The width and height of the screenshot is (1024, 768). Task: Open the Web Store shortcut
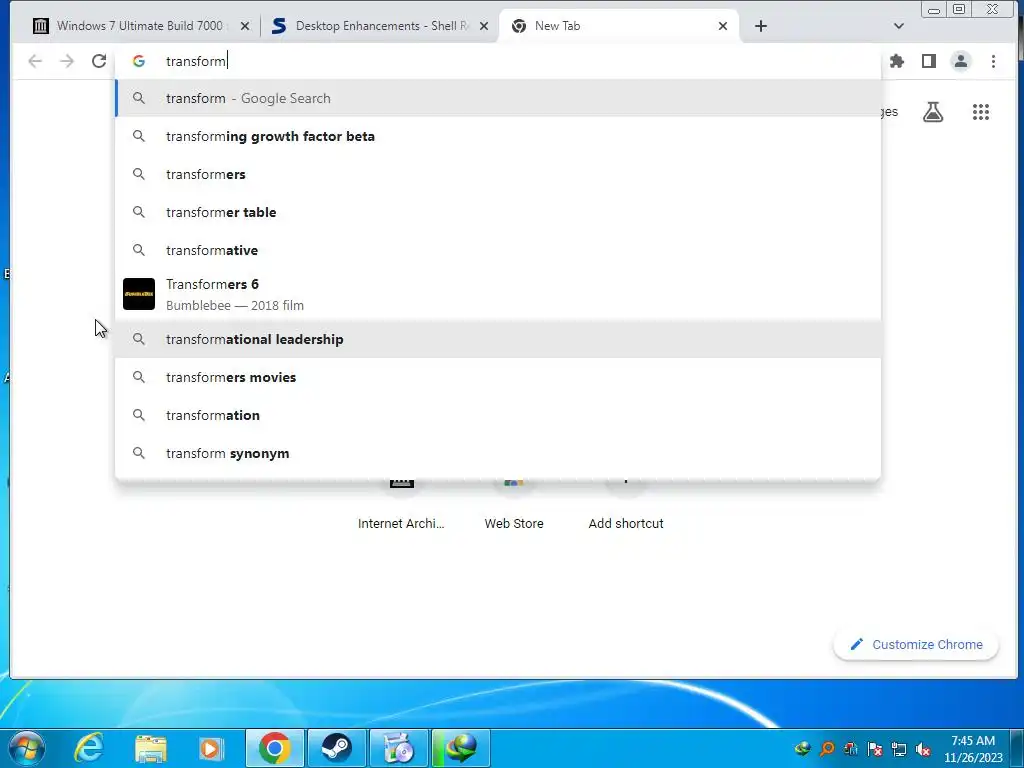(x=514, y=506)
